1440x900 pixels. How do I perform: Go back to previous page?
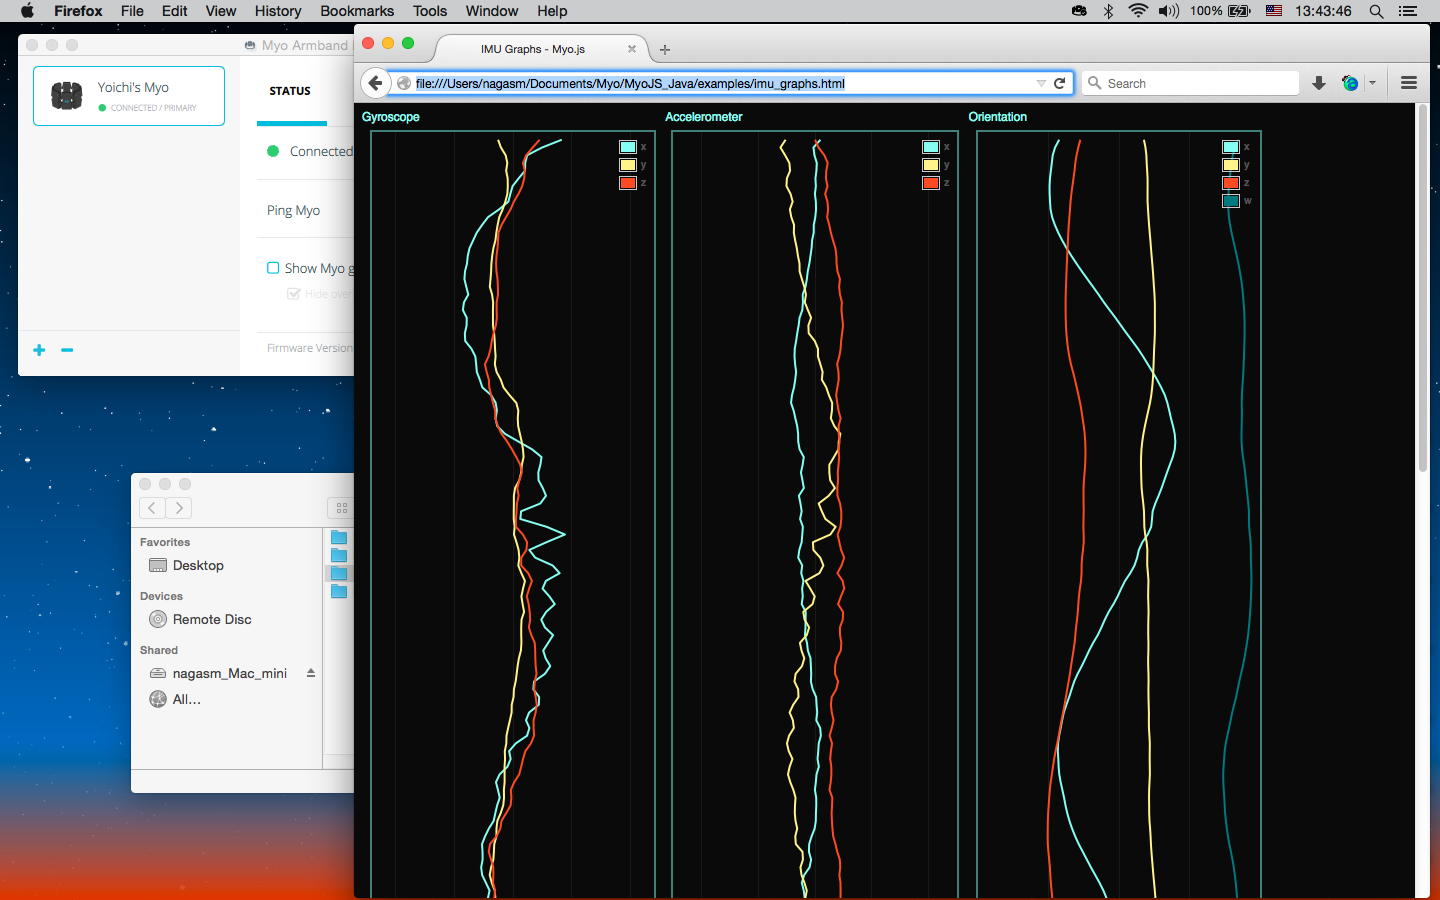[x=375, y=83]
